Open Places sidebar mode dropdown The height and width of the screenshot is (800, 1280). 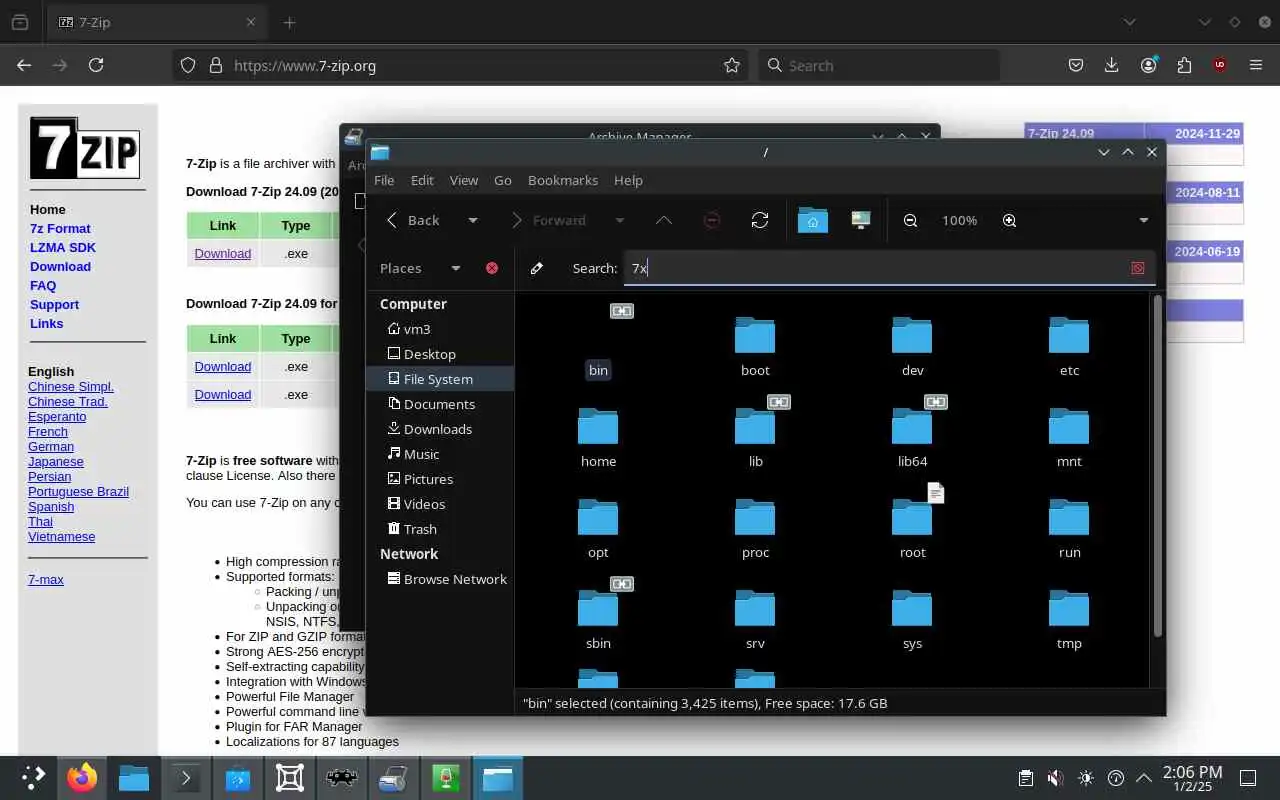[x=455, y=268]
